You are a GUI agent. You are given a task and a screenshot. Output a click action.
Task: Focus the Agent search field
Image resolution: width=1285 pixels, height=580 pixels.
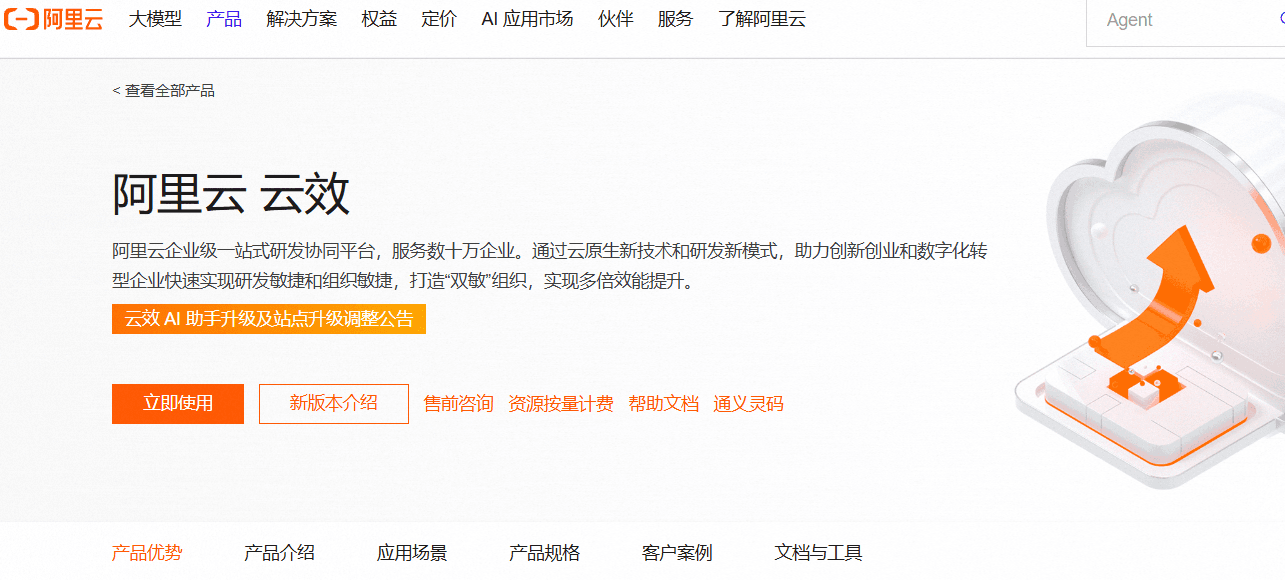(1186, 21)
